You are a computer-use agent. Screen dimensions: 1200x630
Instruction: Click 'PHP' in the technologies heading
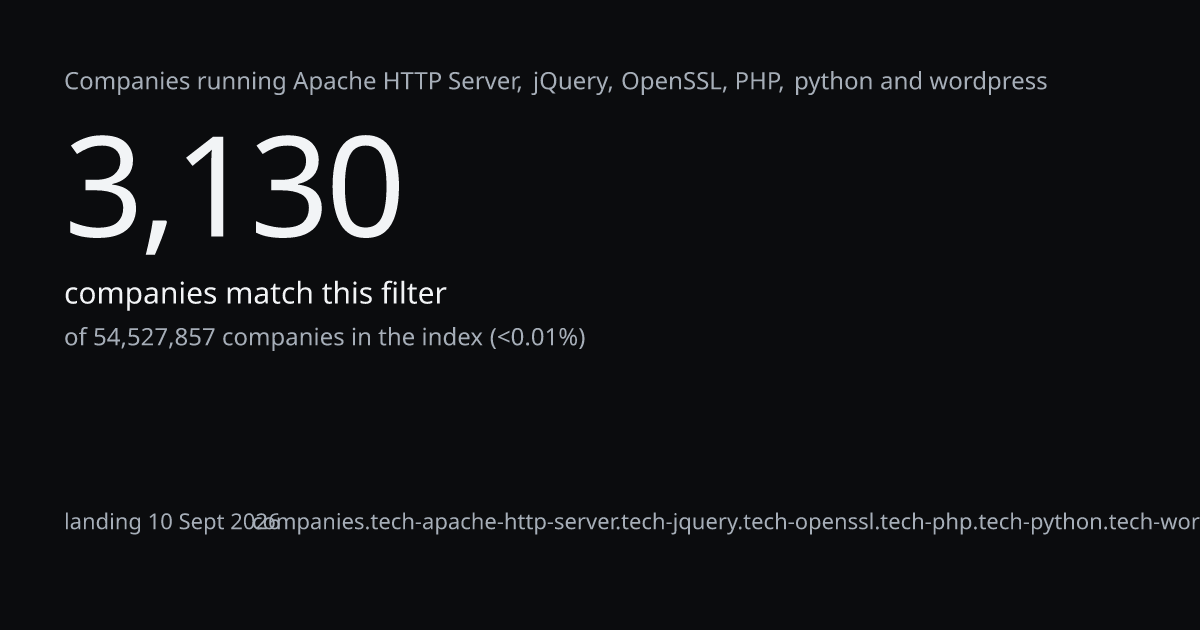[x=759, y=81]
